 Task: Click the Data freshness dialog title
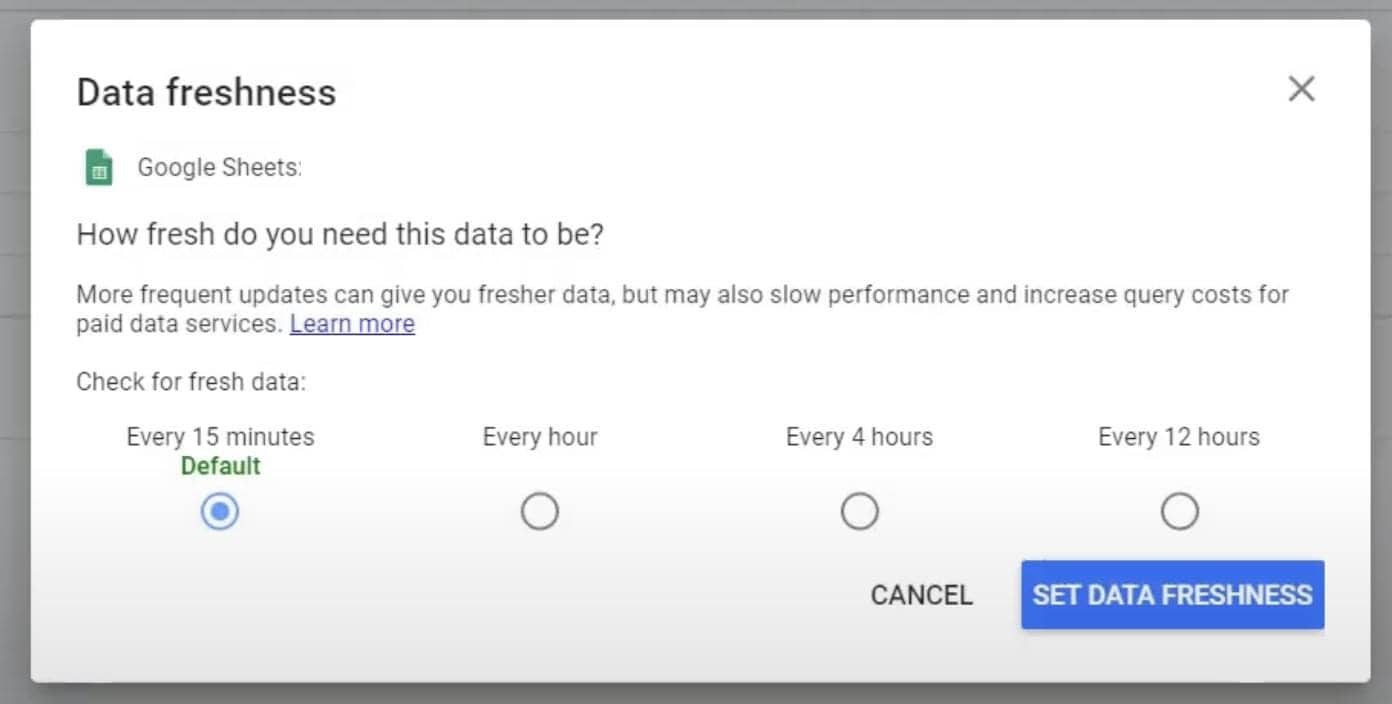[x=206, y=91]
